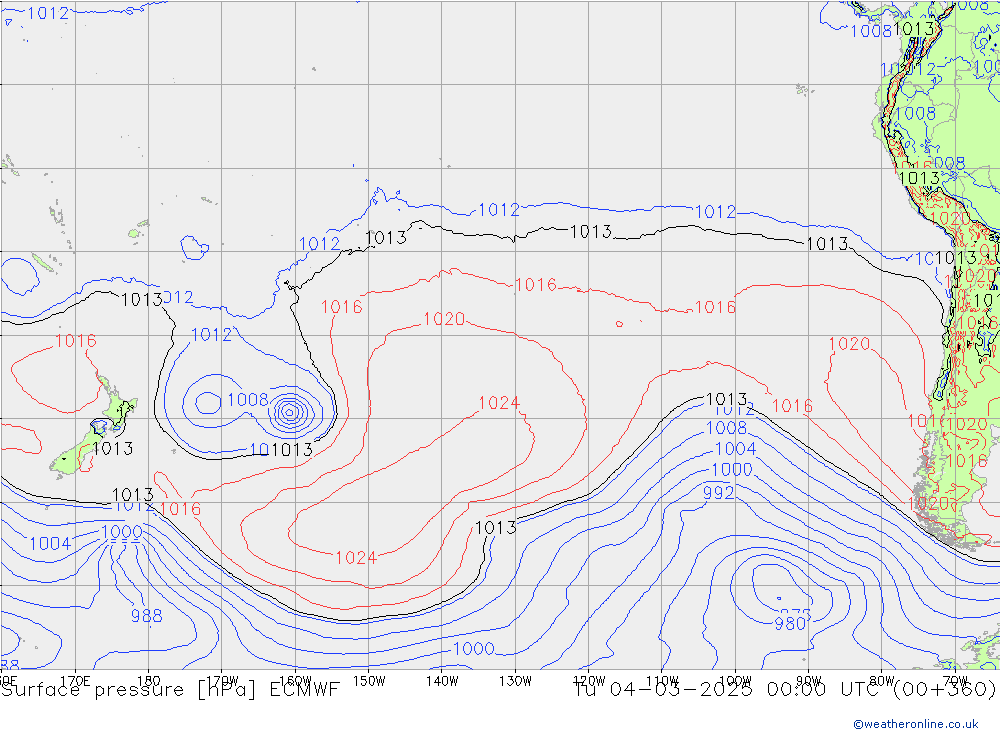1000x733 pixels.
Task: Click the 1012 label near 100W
Action: (x=715, y=212)
